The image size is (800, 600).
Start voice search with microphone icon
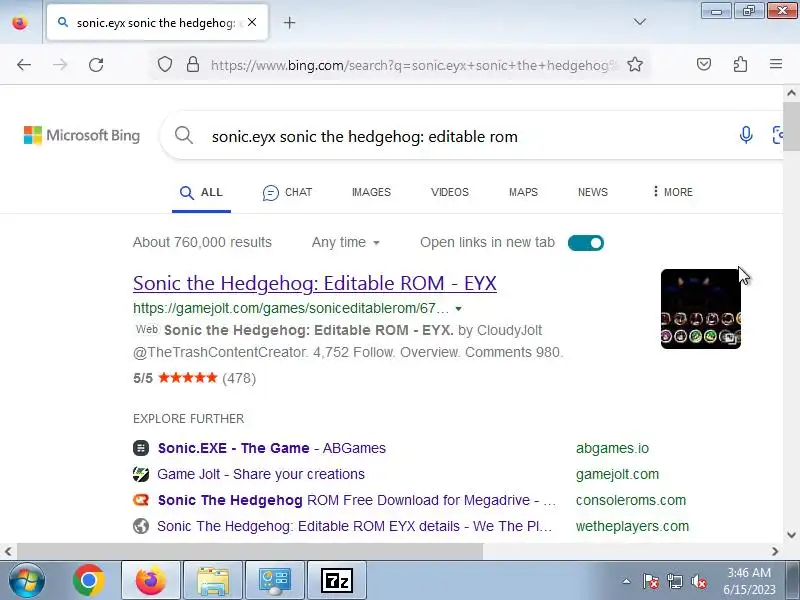pos(746,135)
